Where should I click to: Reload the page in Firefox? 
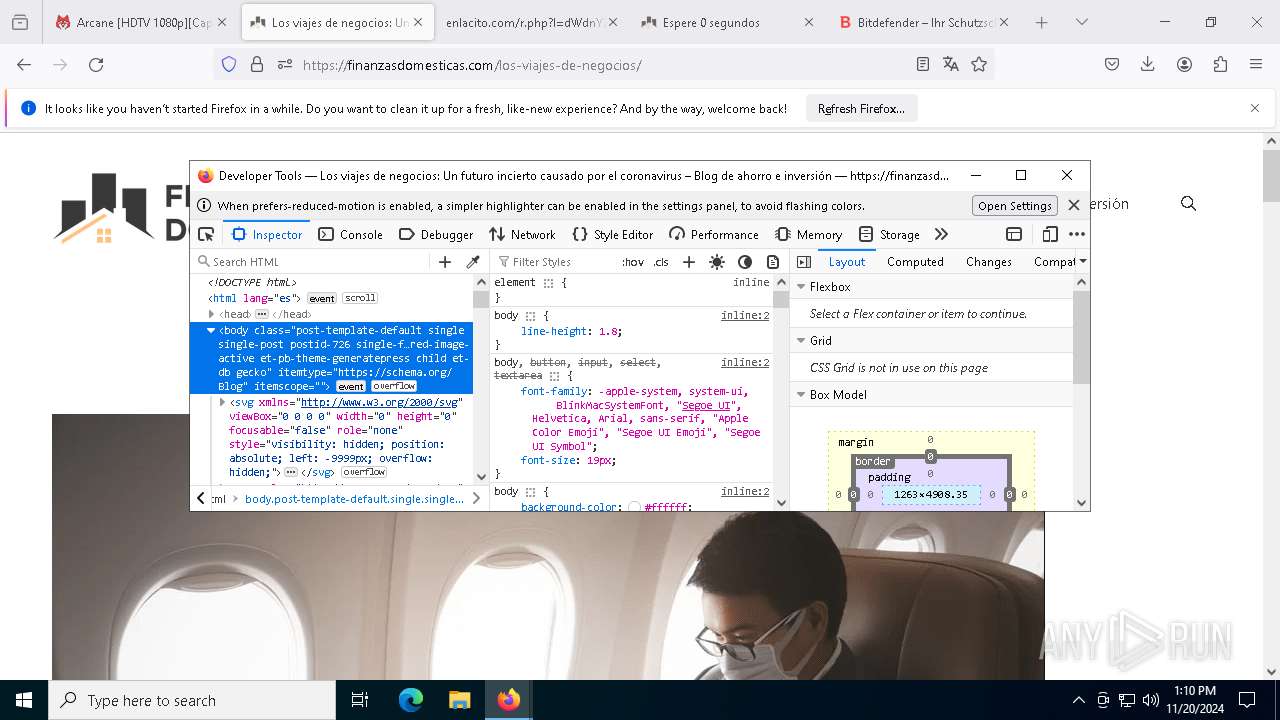coord(96,64)
